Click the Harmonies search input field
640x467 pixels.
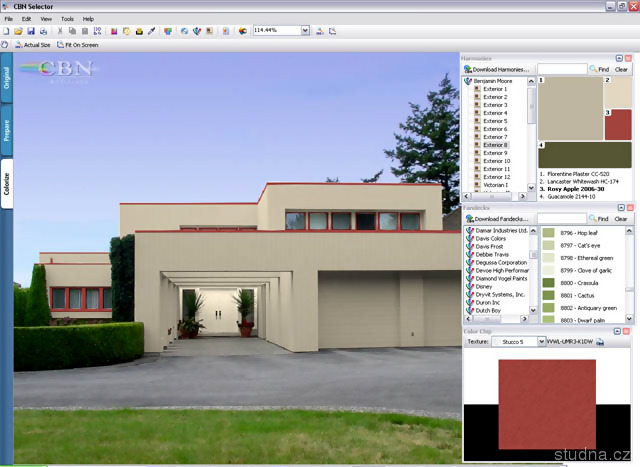tap(561, 70)
